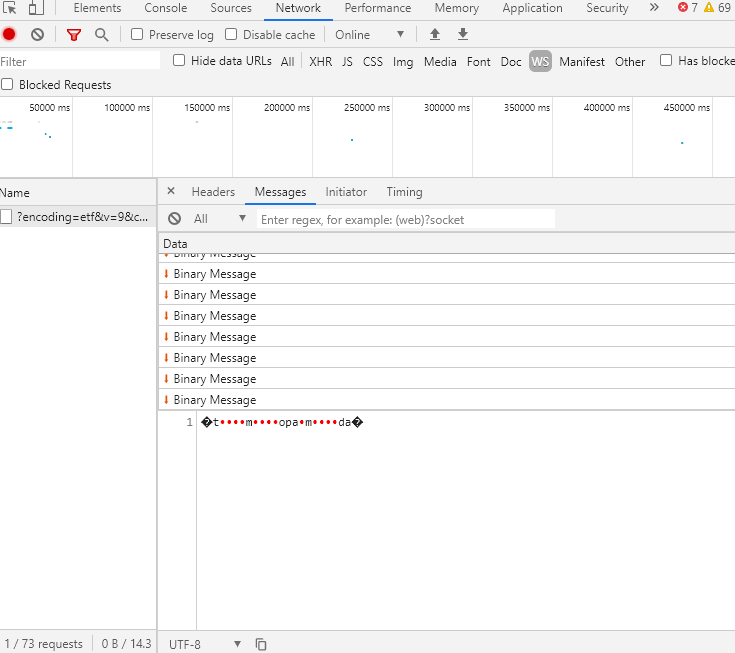
Task: Toggle the red filter funnel icon
Action: 74,35
